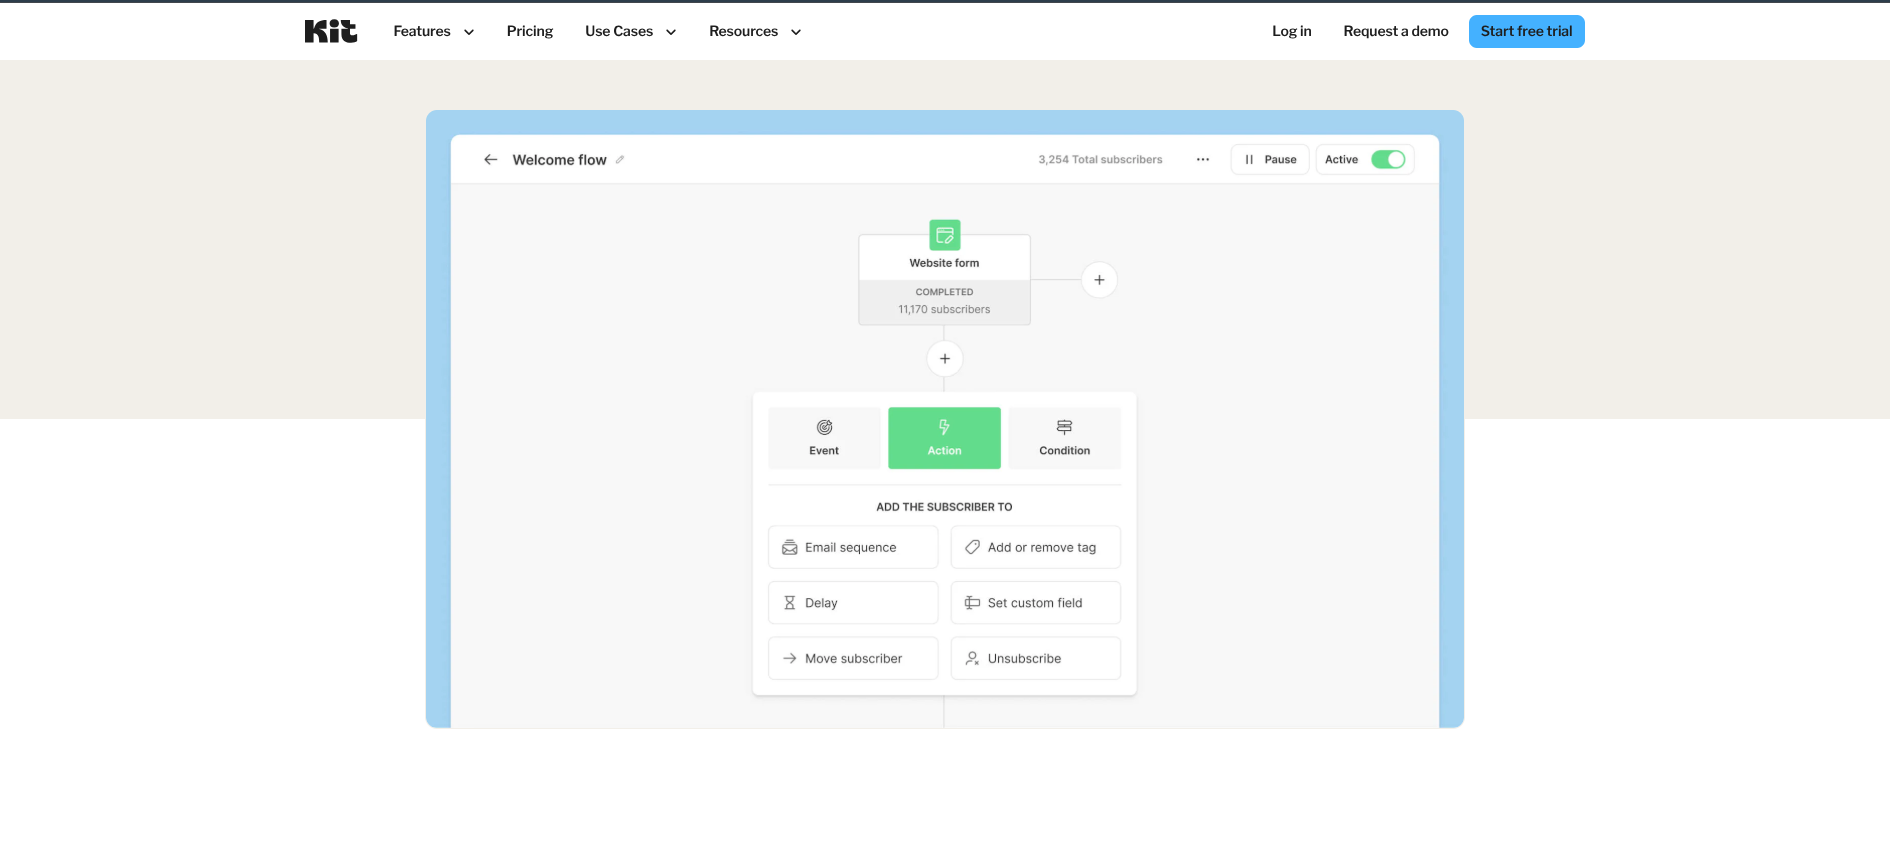Switch to the Event tab
1890x843 pixels.
[x=824, y=438]
